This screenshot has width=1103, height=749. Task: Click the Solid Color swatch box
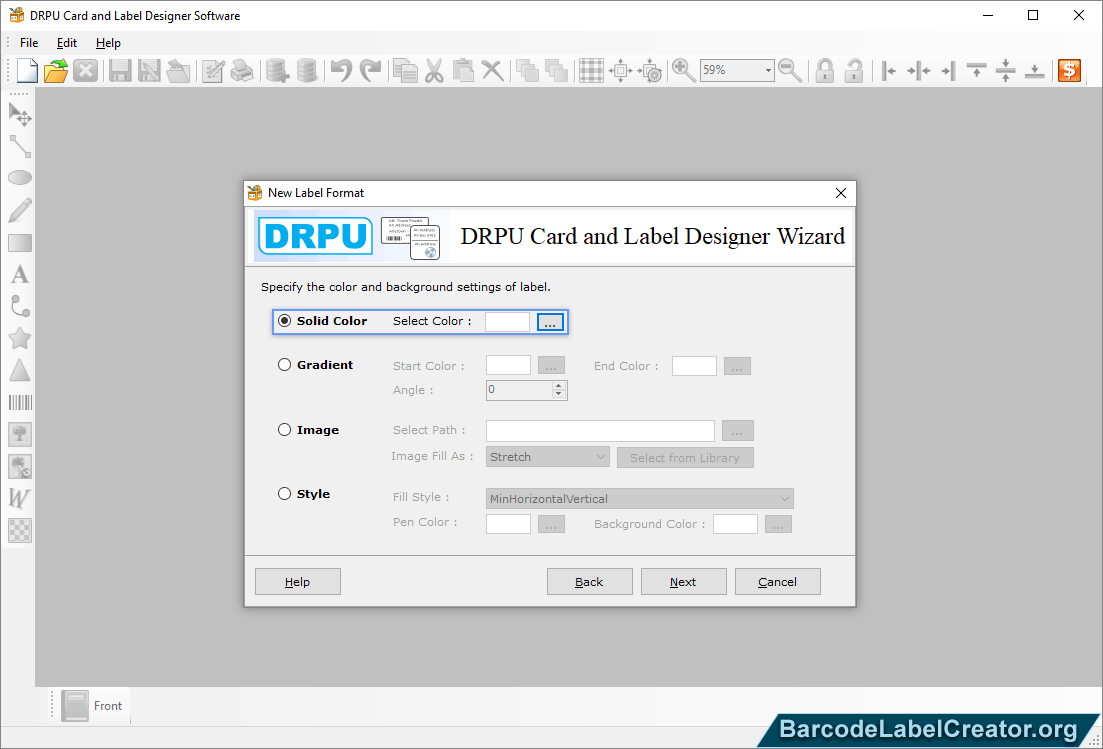(x=508, y=322)
